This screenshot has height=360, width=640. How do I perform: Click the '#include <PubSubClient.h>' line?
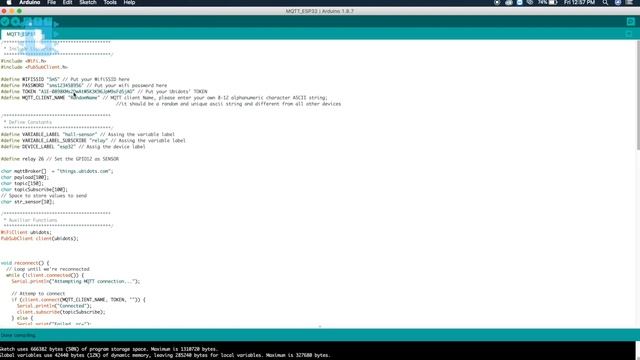[x=34, y=67]
